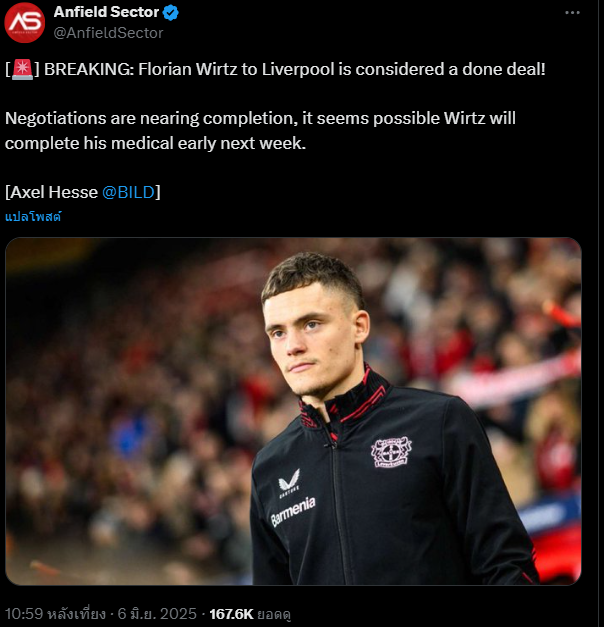604x627 pixels.
Task: Open the three-dot more options menu
Action: click(572, 13)
